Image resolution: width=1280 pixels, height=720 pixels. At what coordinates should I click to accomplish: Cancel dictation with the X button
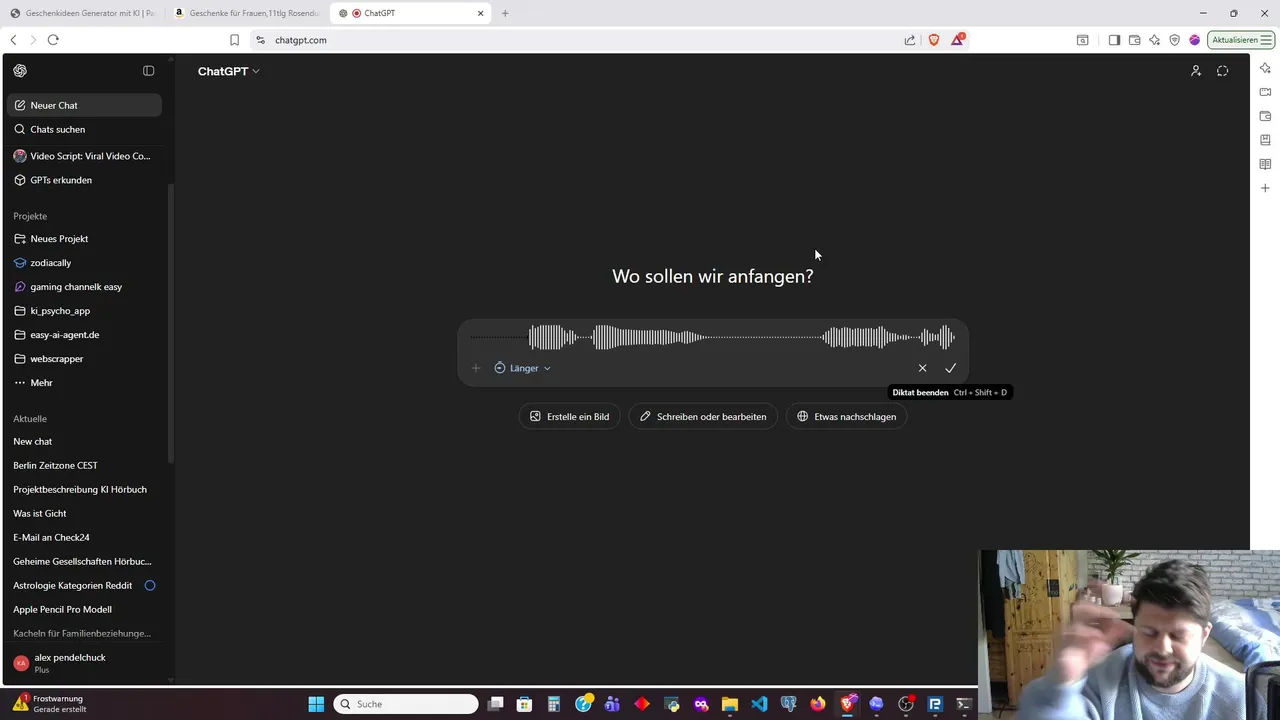click(922, 368)
